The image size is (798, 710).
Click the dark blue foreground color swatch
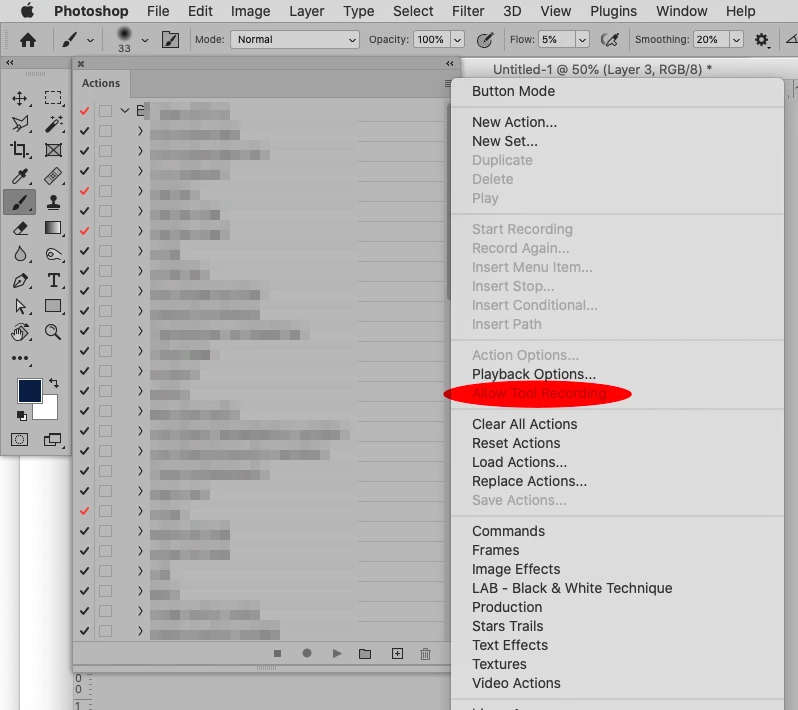click(30, 391)
